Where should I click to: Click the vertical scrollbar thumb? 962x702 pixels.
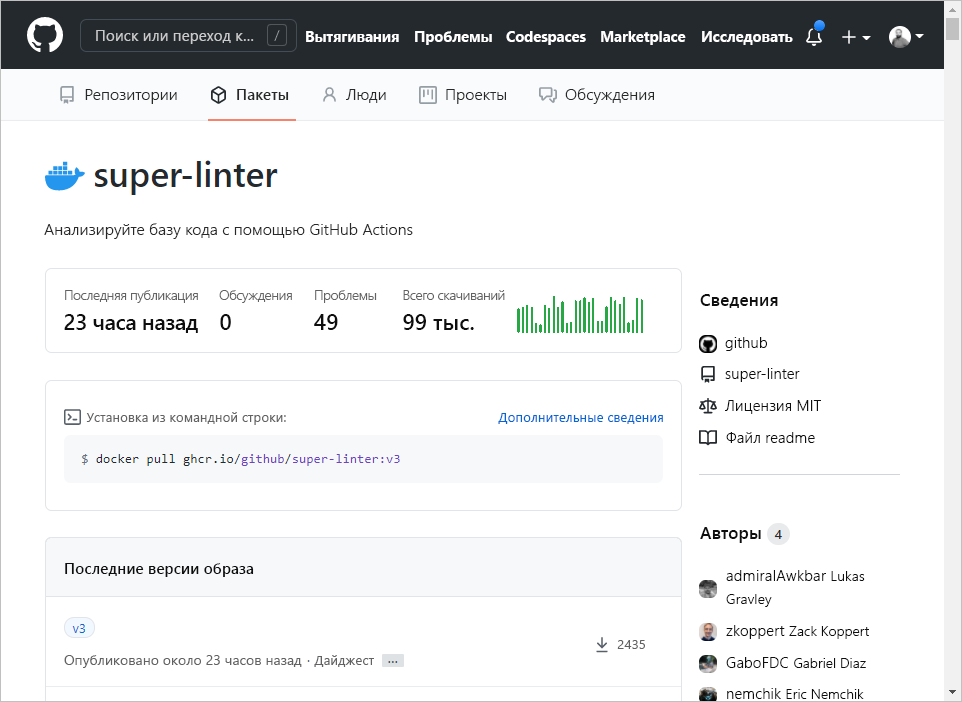point(952,29)
